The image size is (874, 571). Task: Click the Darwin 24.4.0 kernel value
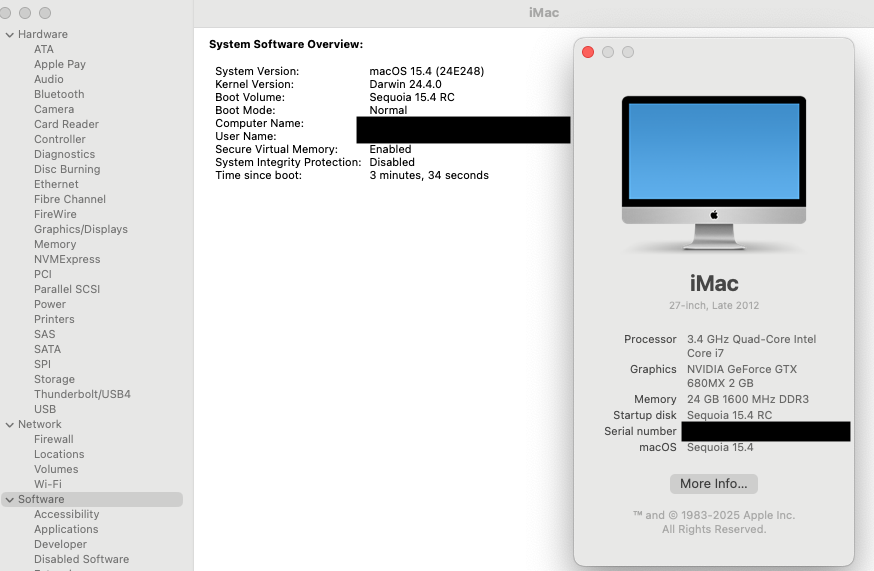point(405,84)
